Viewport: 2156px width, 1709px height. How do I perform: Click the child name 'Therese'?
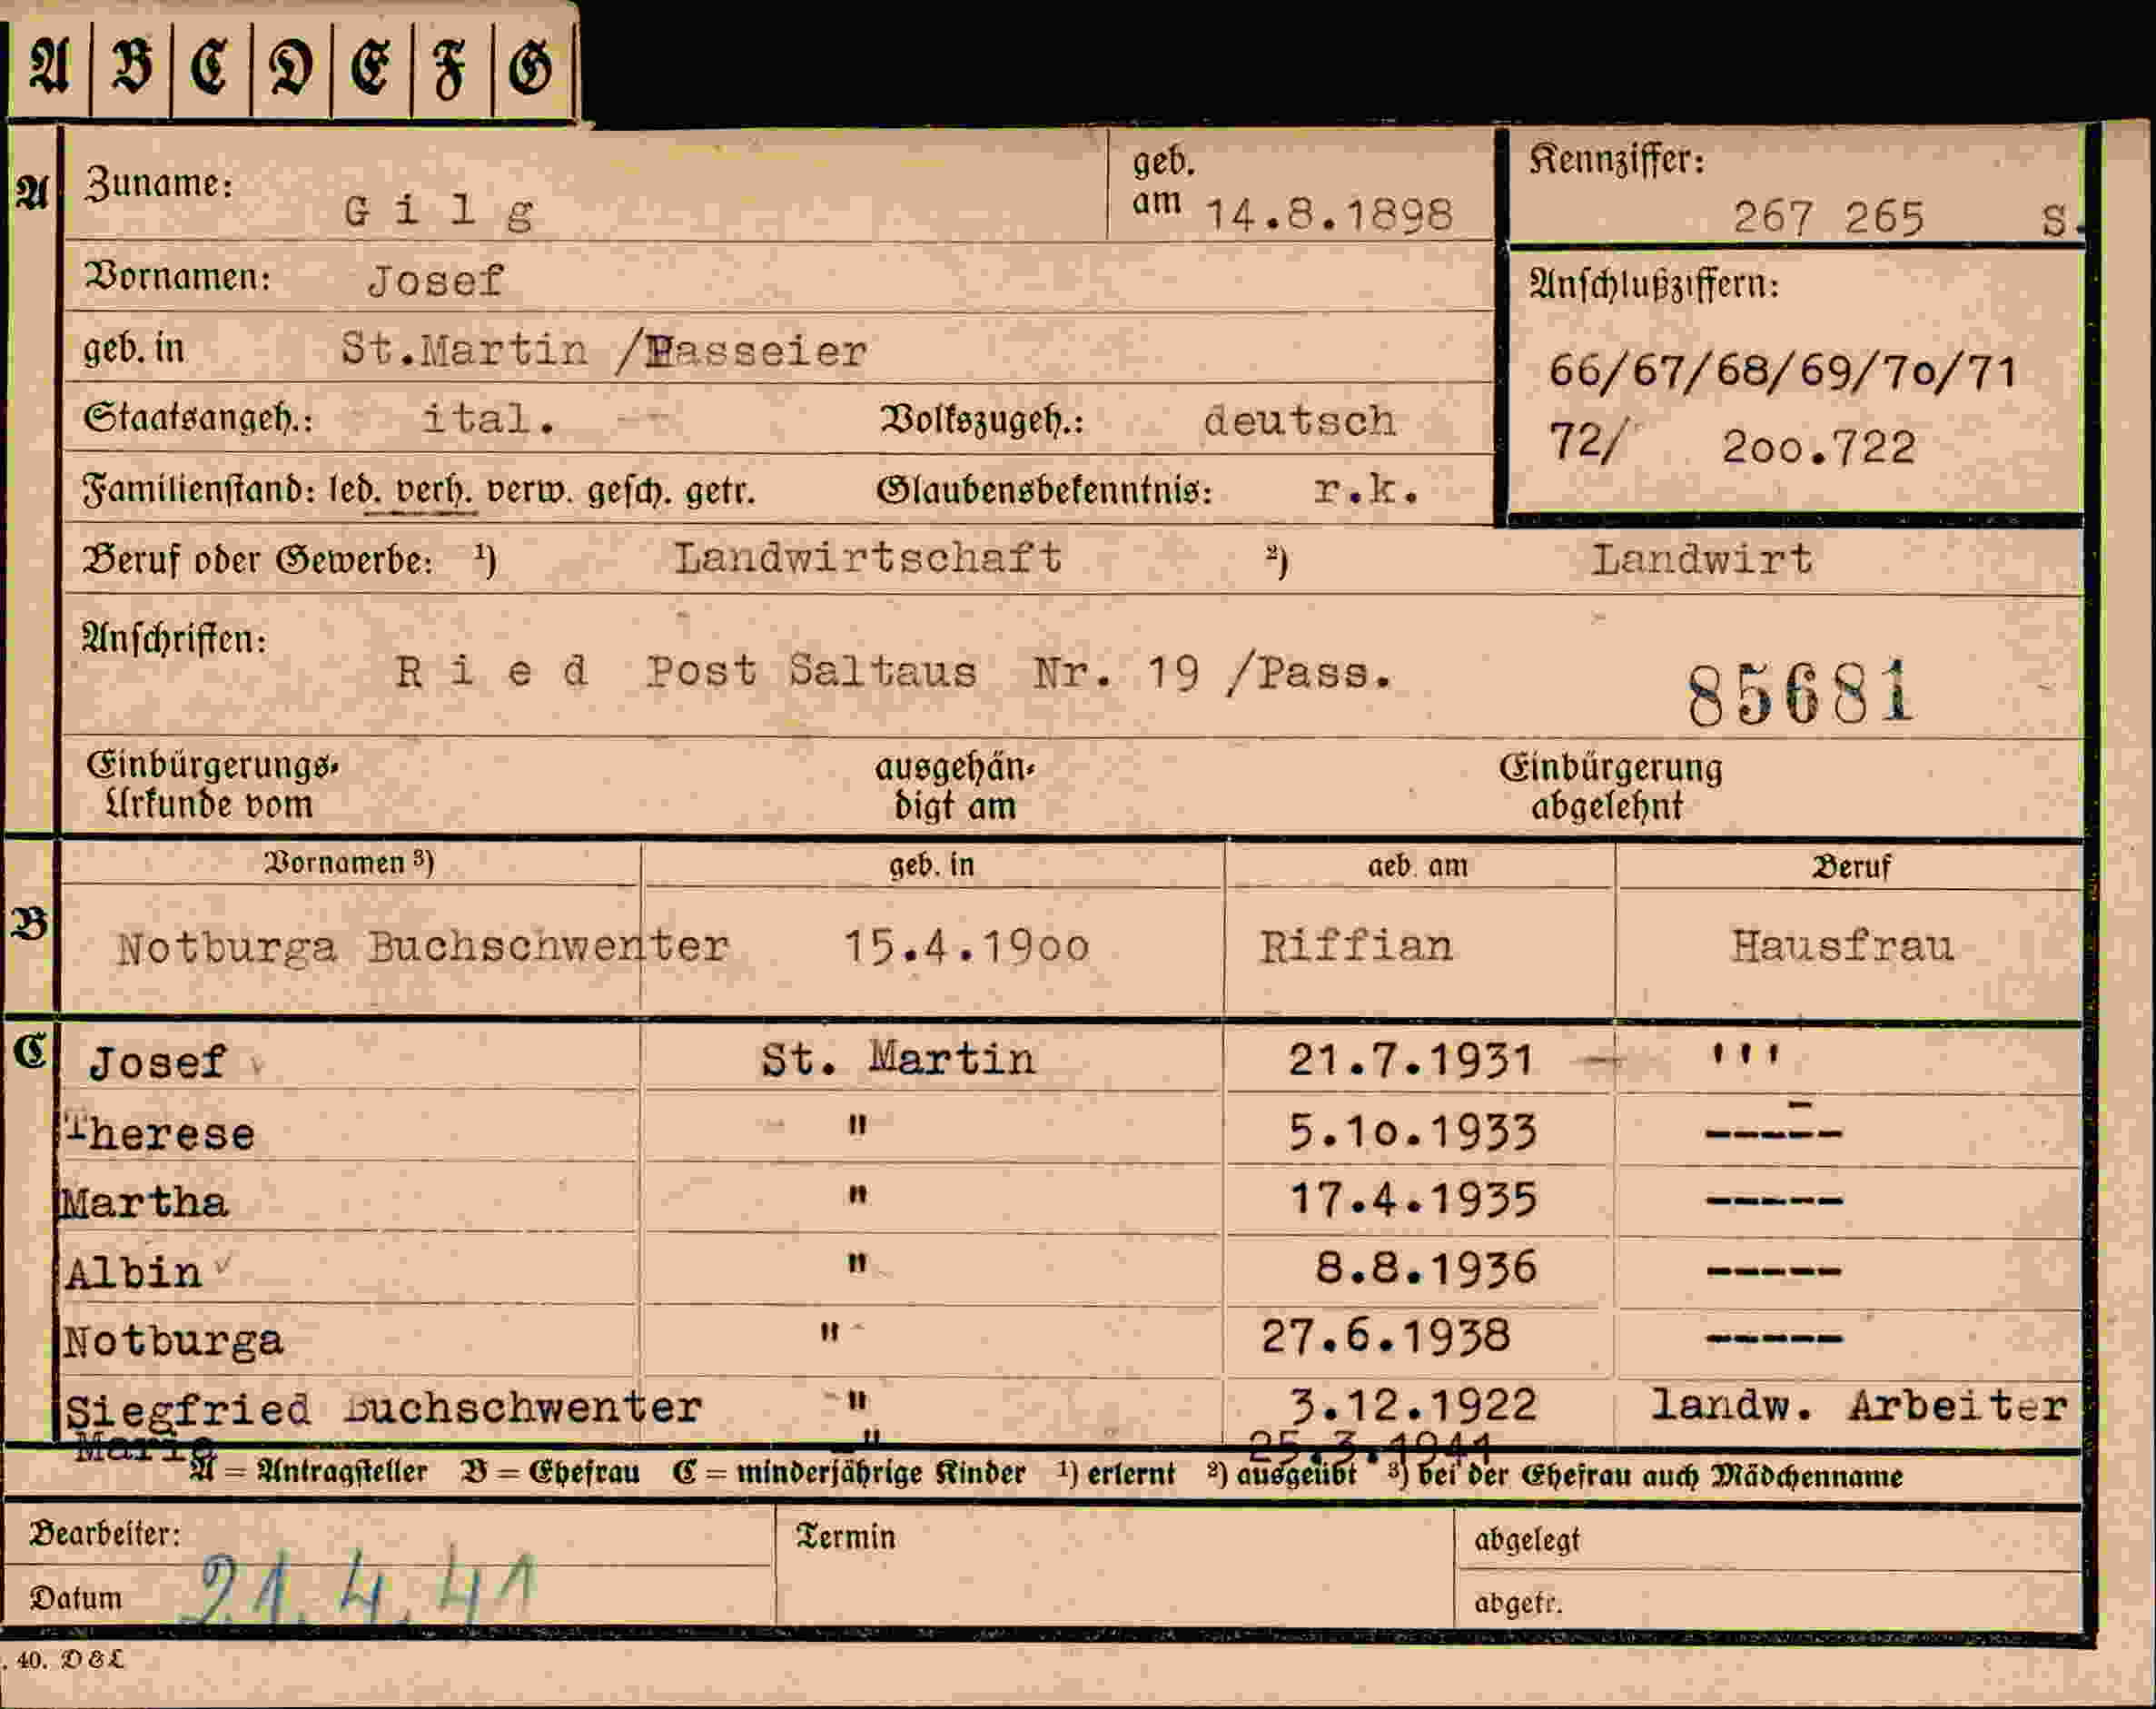pyautogui.click(x=160, y=1133)
